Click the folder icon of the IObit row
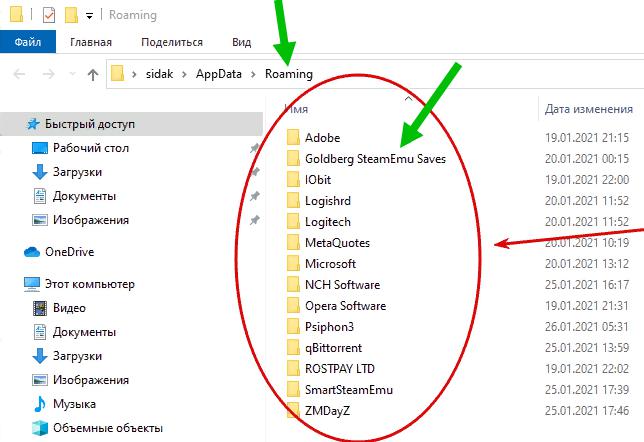Screen dimensions: 644x442 click(x=293, y=179)
